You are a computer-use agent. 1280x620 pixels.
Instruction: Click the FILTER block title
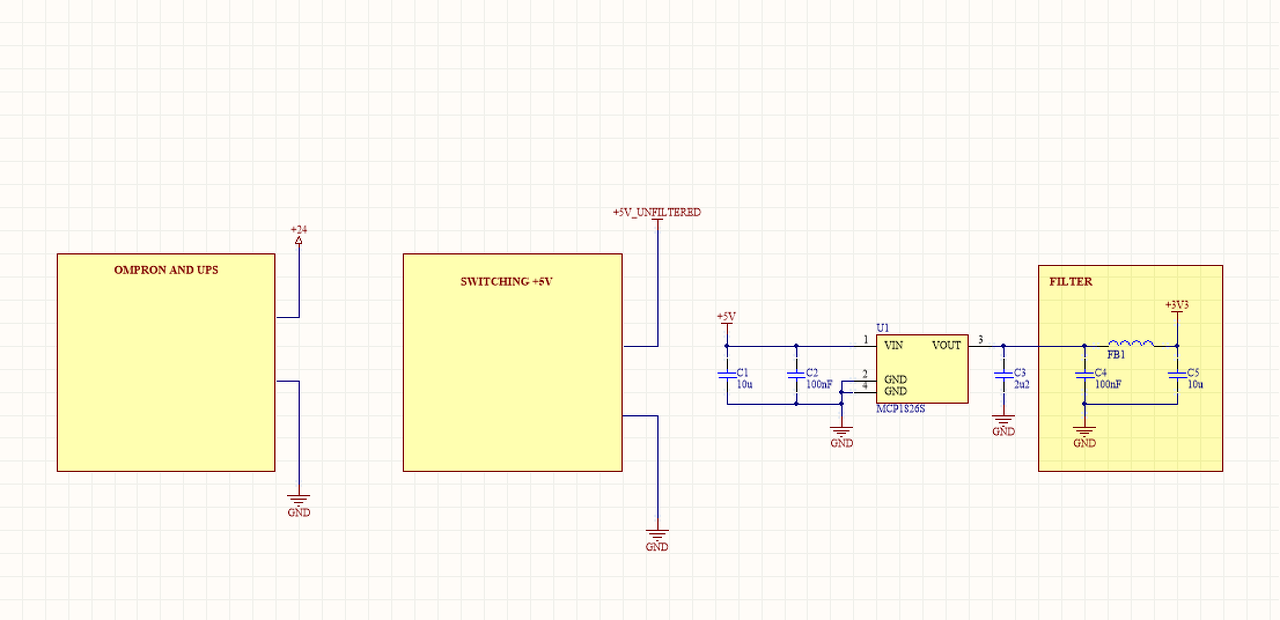[1070, 282]
